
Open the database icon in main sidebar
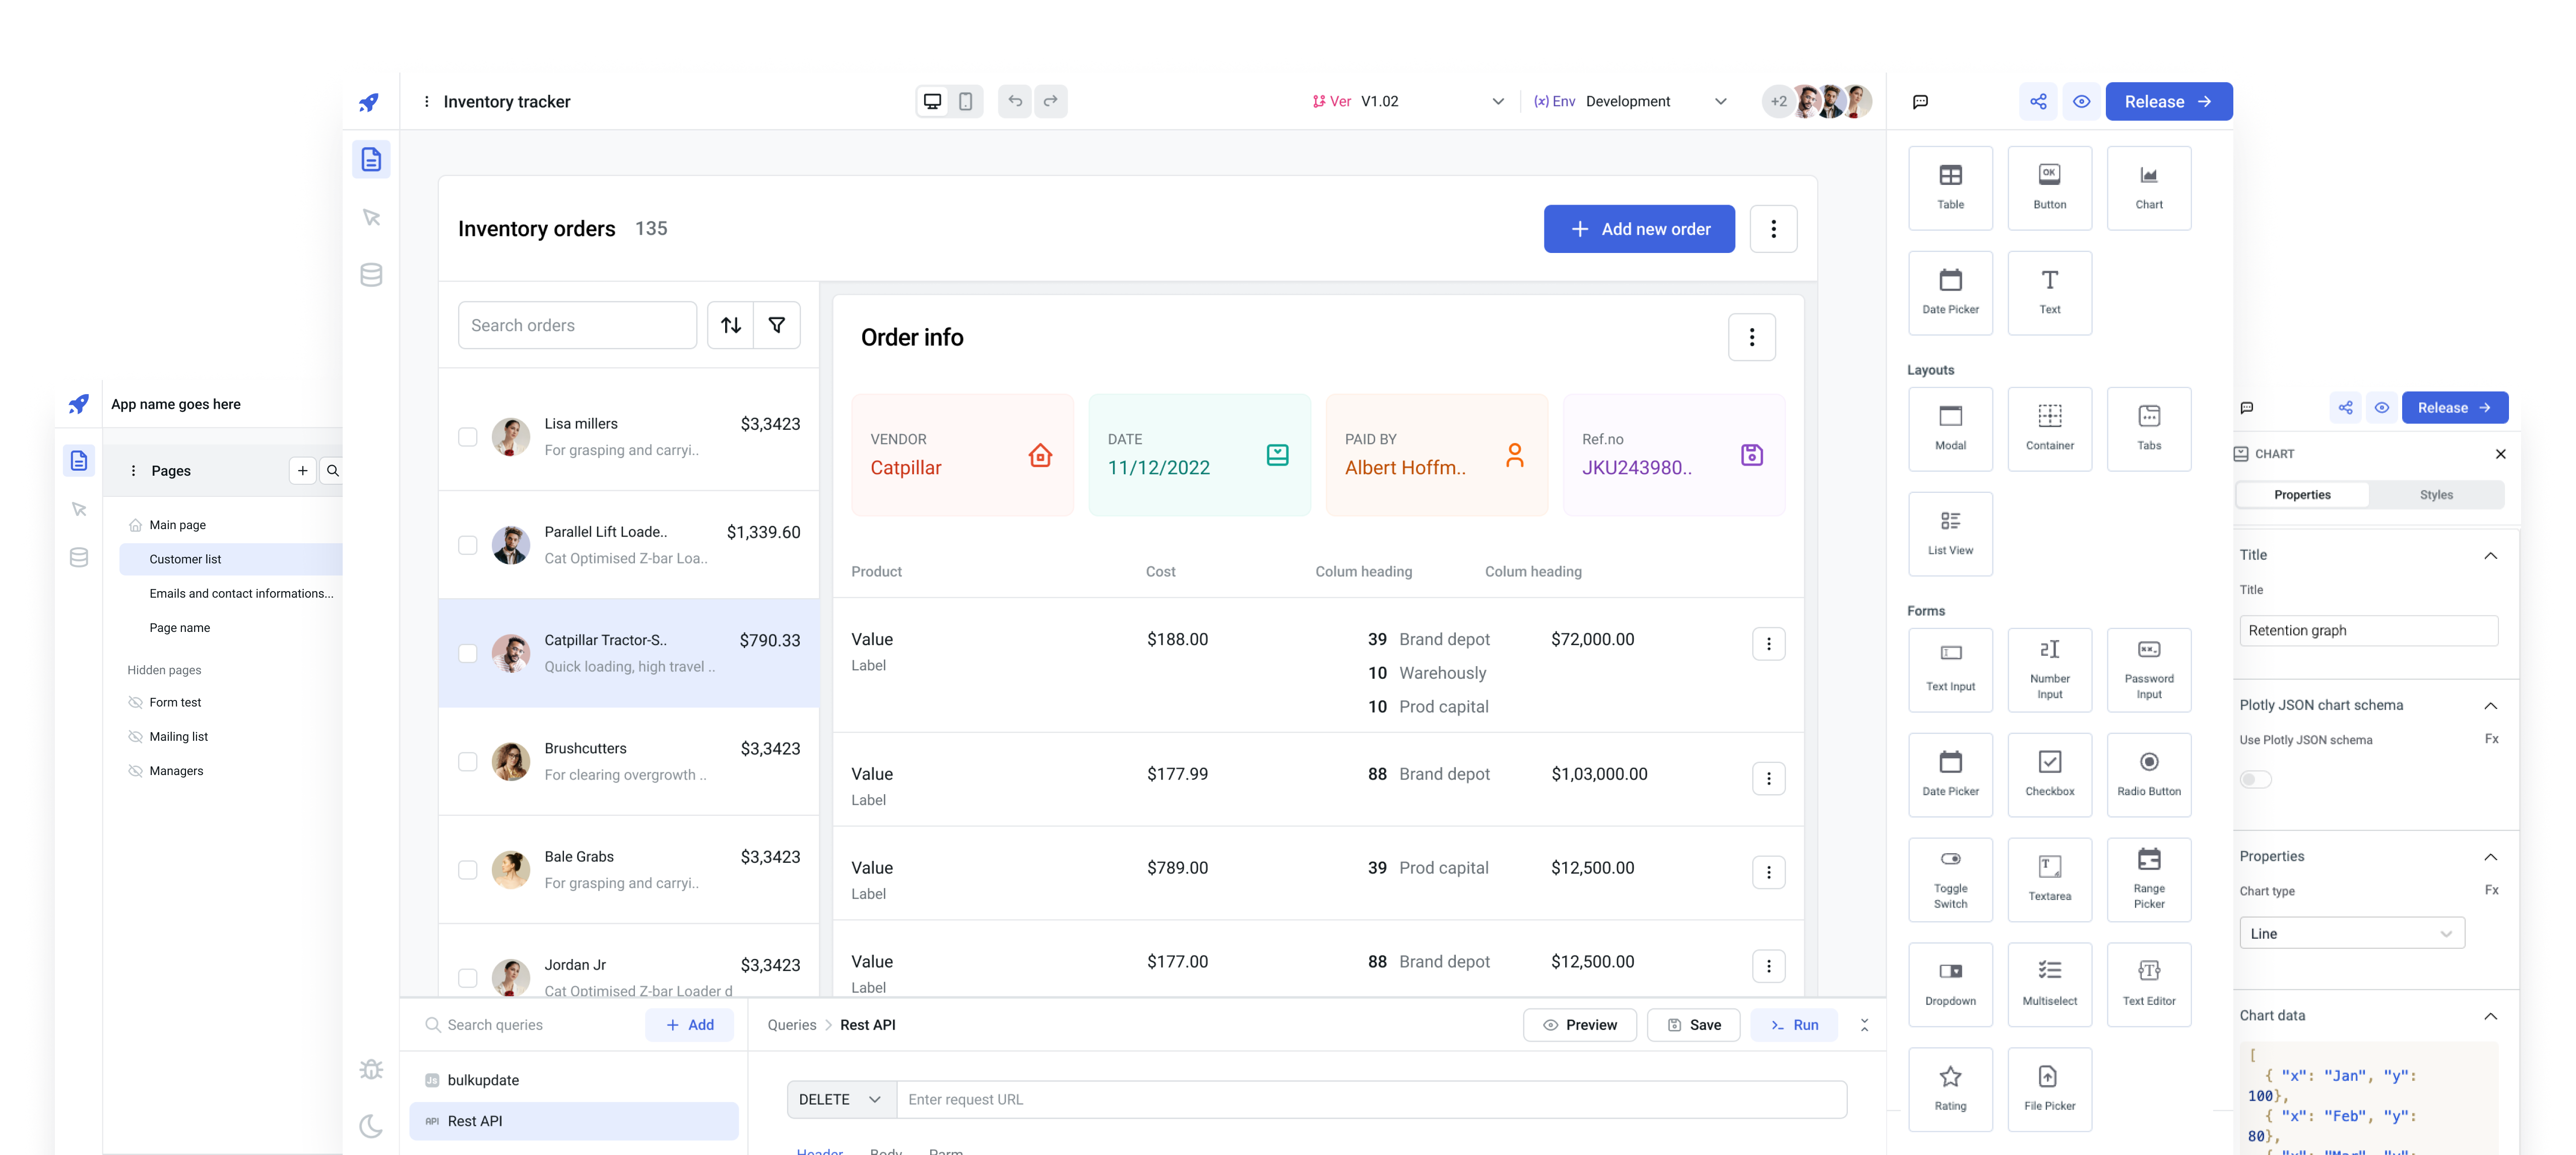(371, 275)
